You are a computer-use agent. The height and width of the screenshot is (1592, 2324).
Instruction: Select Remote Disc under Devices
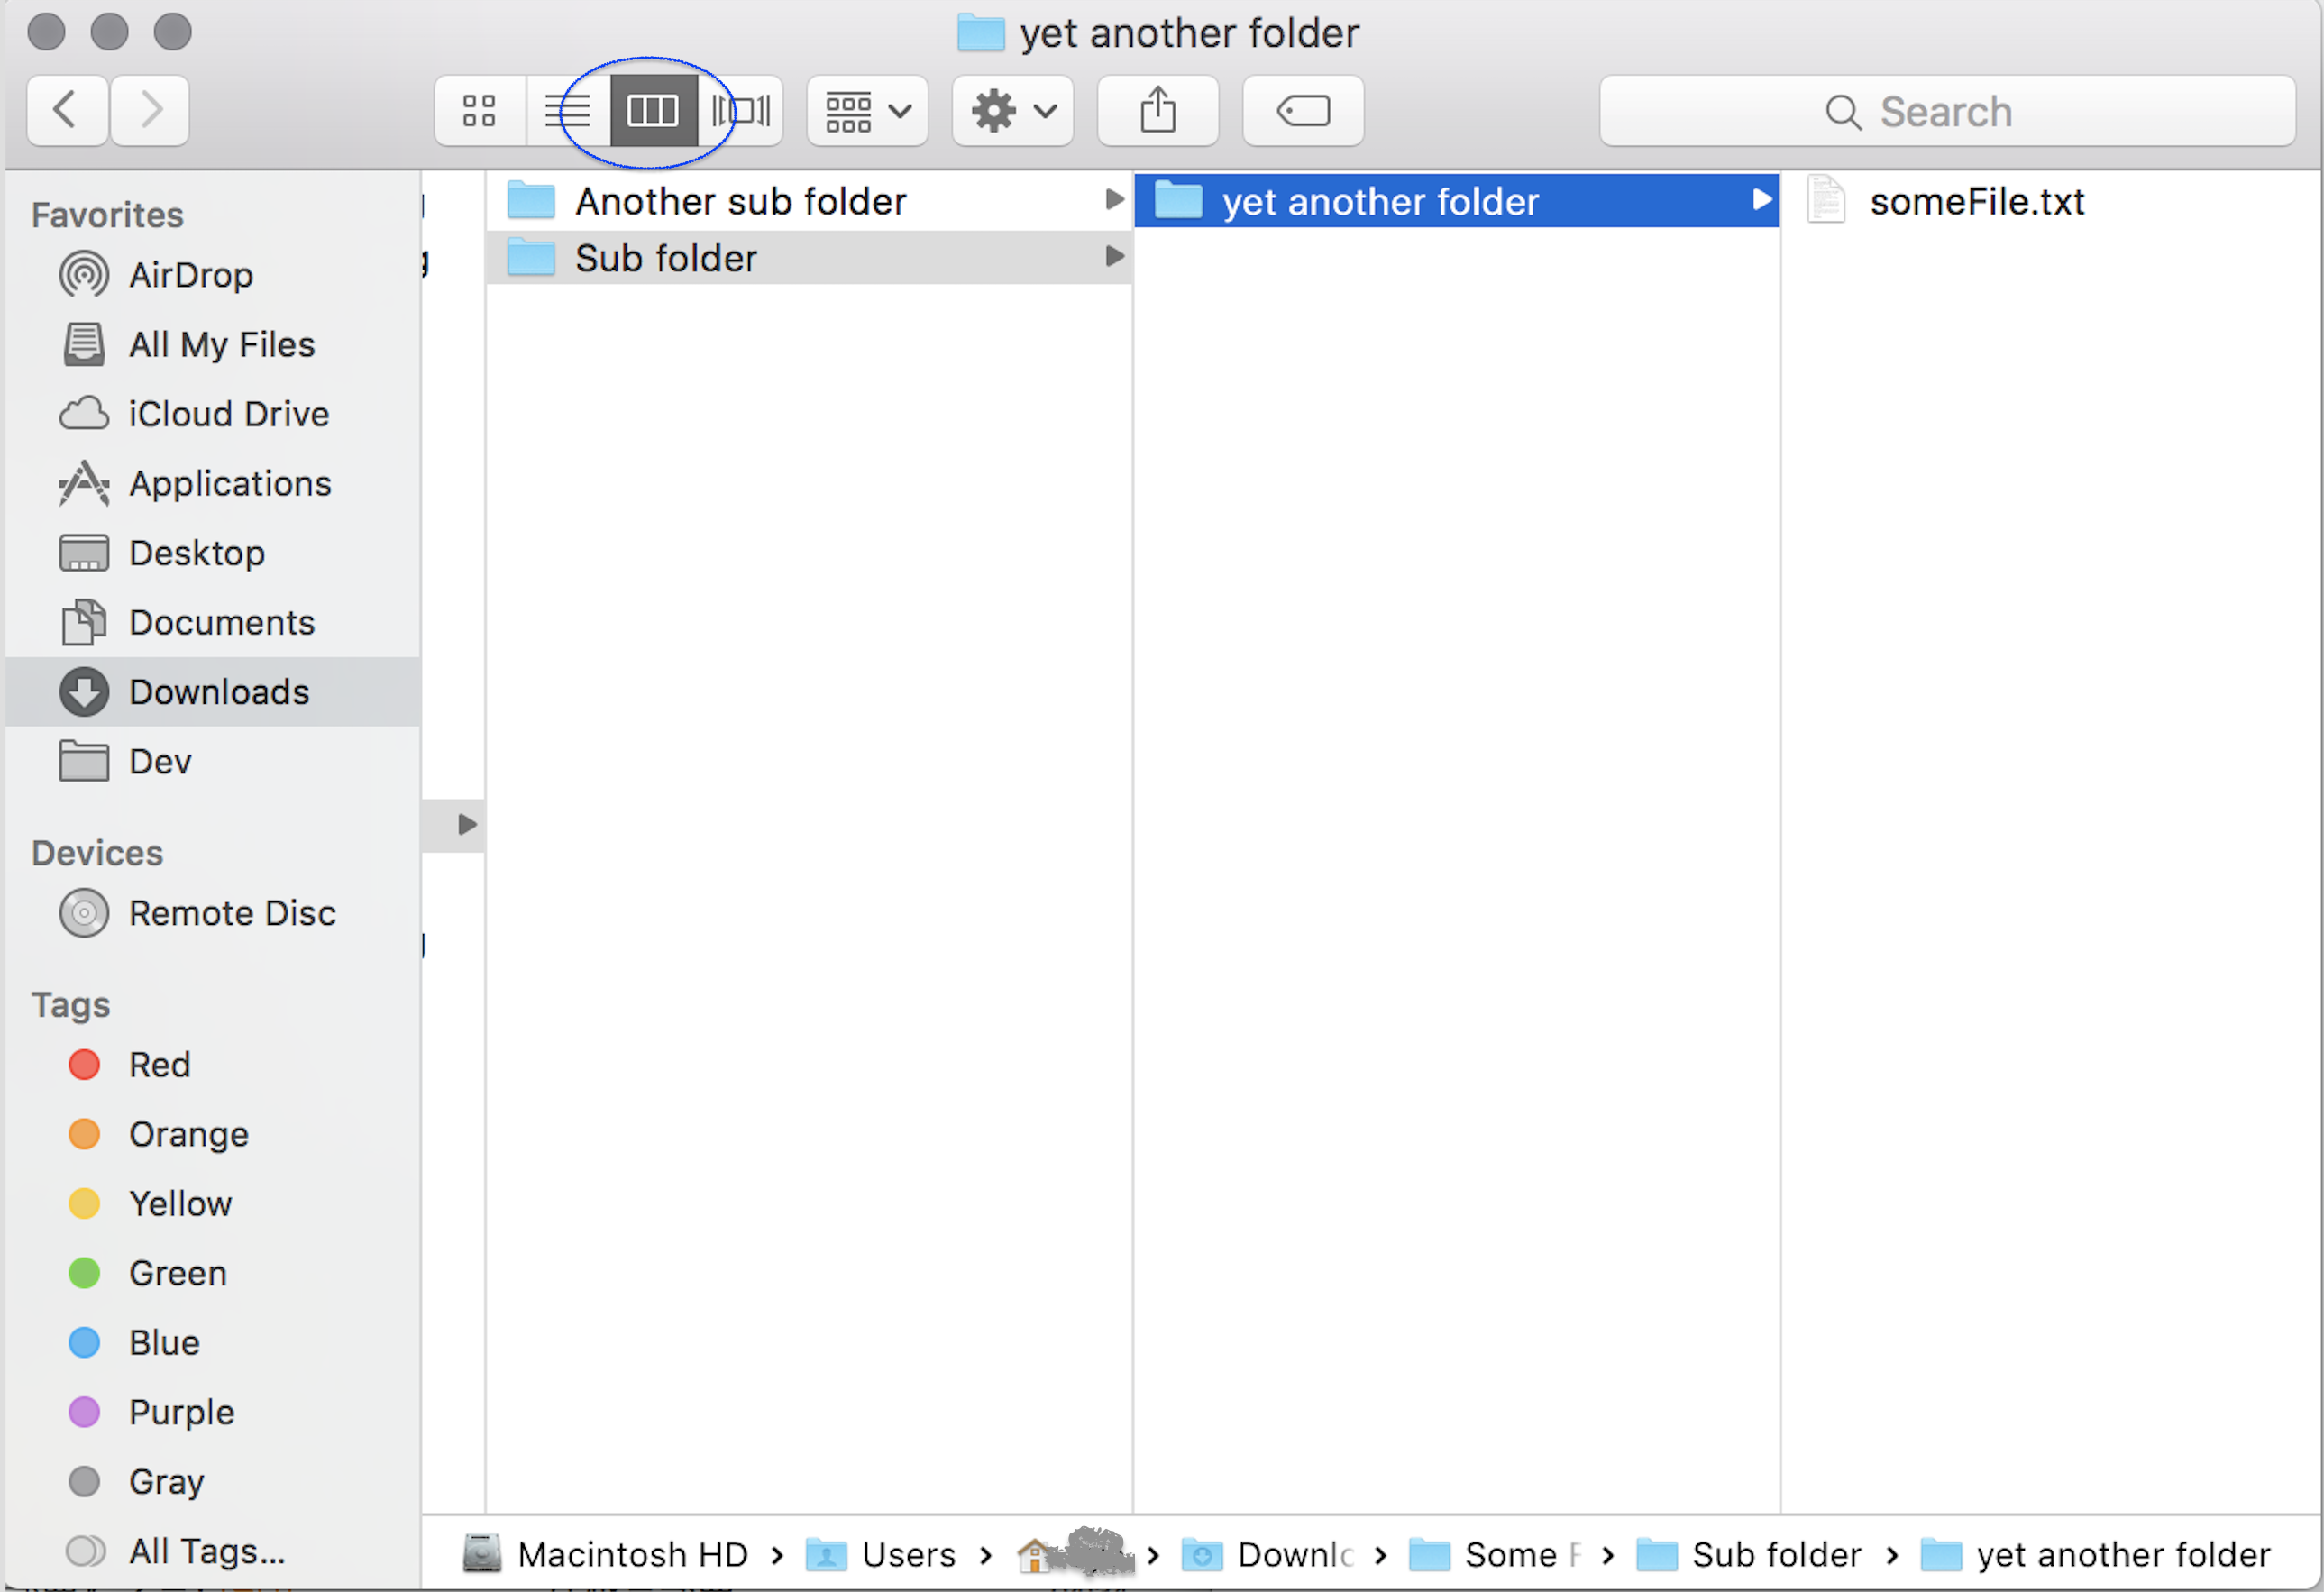213,913
